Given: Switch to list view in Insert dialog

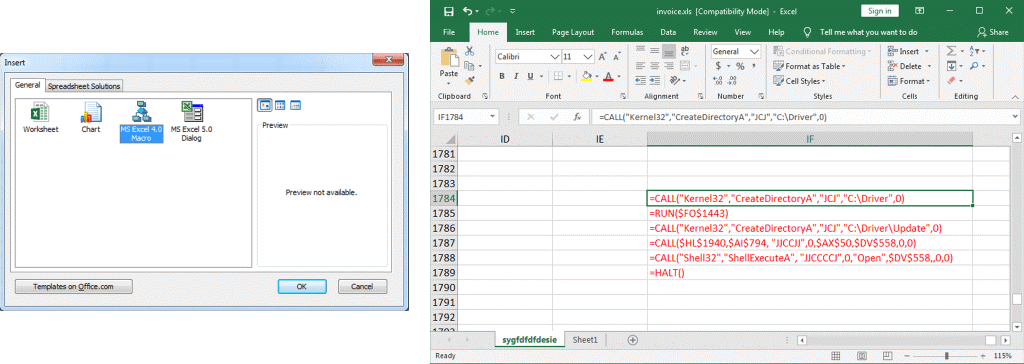Looking at the screenshot, I should point(280,105).
